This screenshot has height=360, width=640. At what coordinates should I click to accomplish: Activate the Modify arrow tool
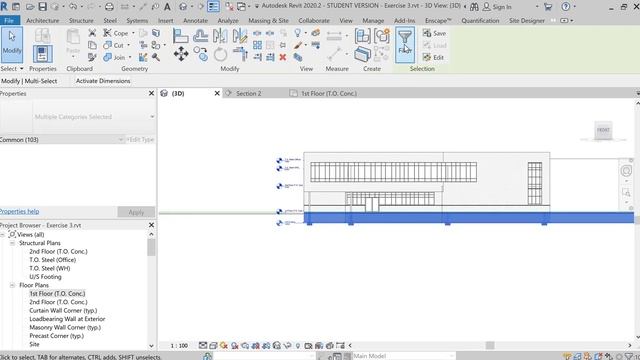[12, 44]
